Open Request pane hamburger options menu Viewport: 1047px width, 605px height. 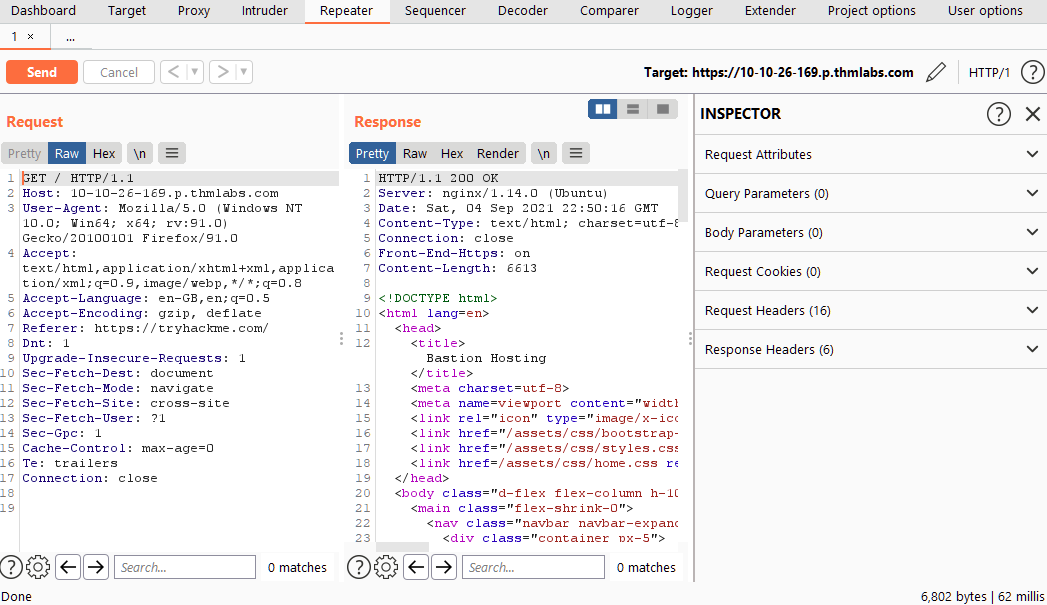coord(172,153)
